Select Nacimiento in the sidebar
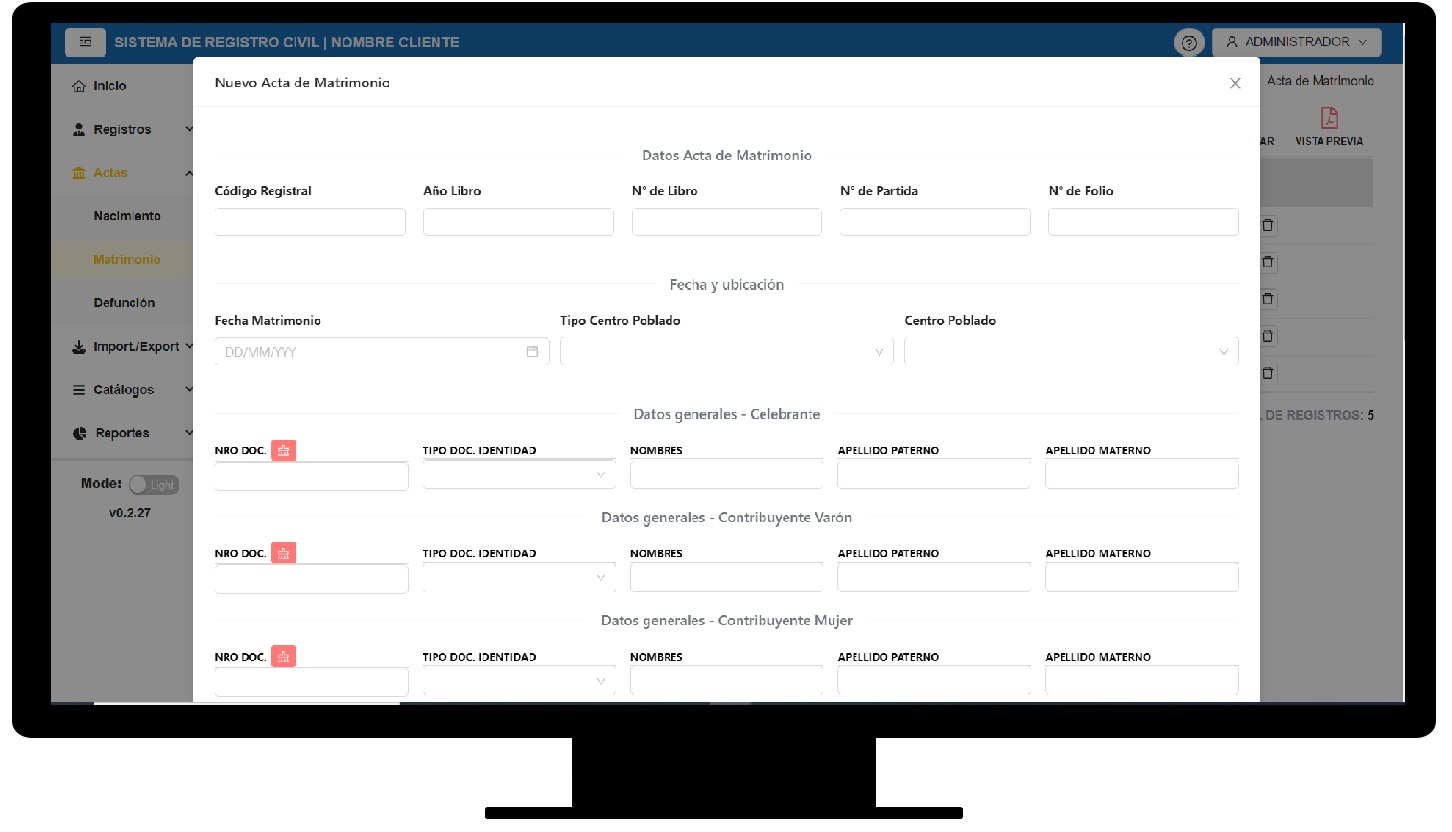This screenshot has width=1452, height=832. 126,216
